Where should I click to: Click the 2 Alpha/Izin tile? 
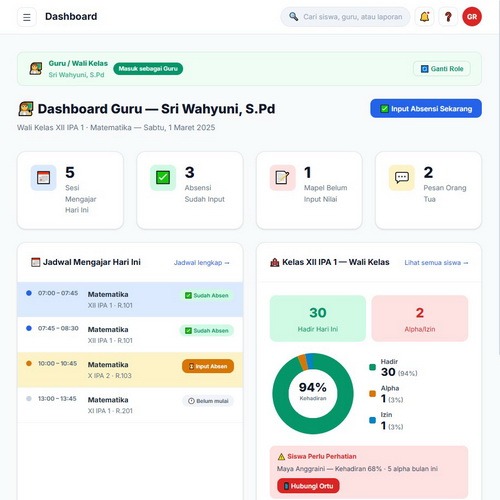coord(420,318)
